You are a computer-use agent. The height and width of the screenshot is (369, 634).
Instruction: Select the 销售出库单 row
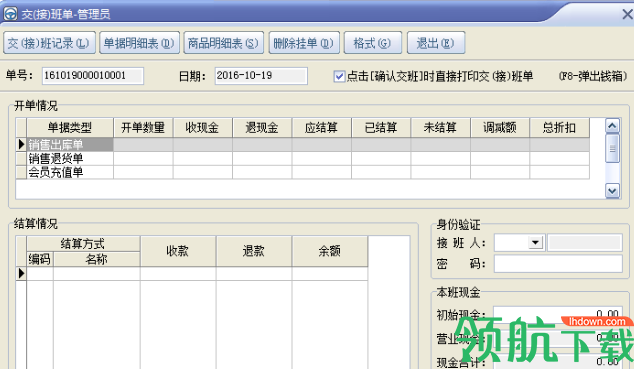(302, 145)
